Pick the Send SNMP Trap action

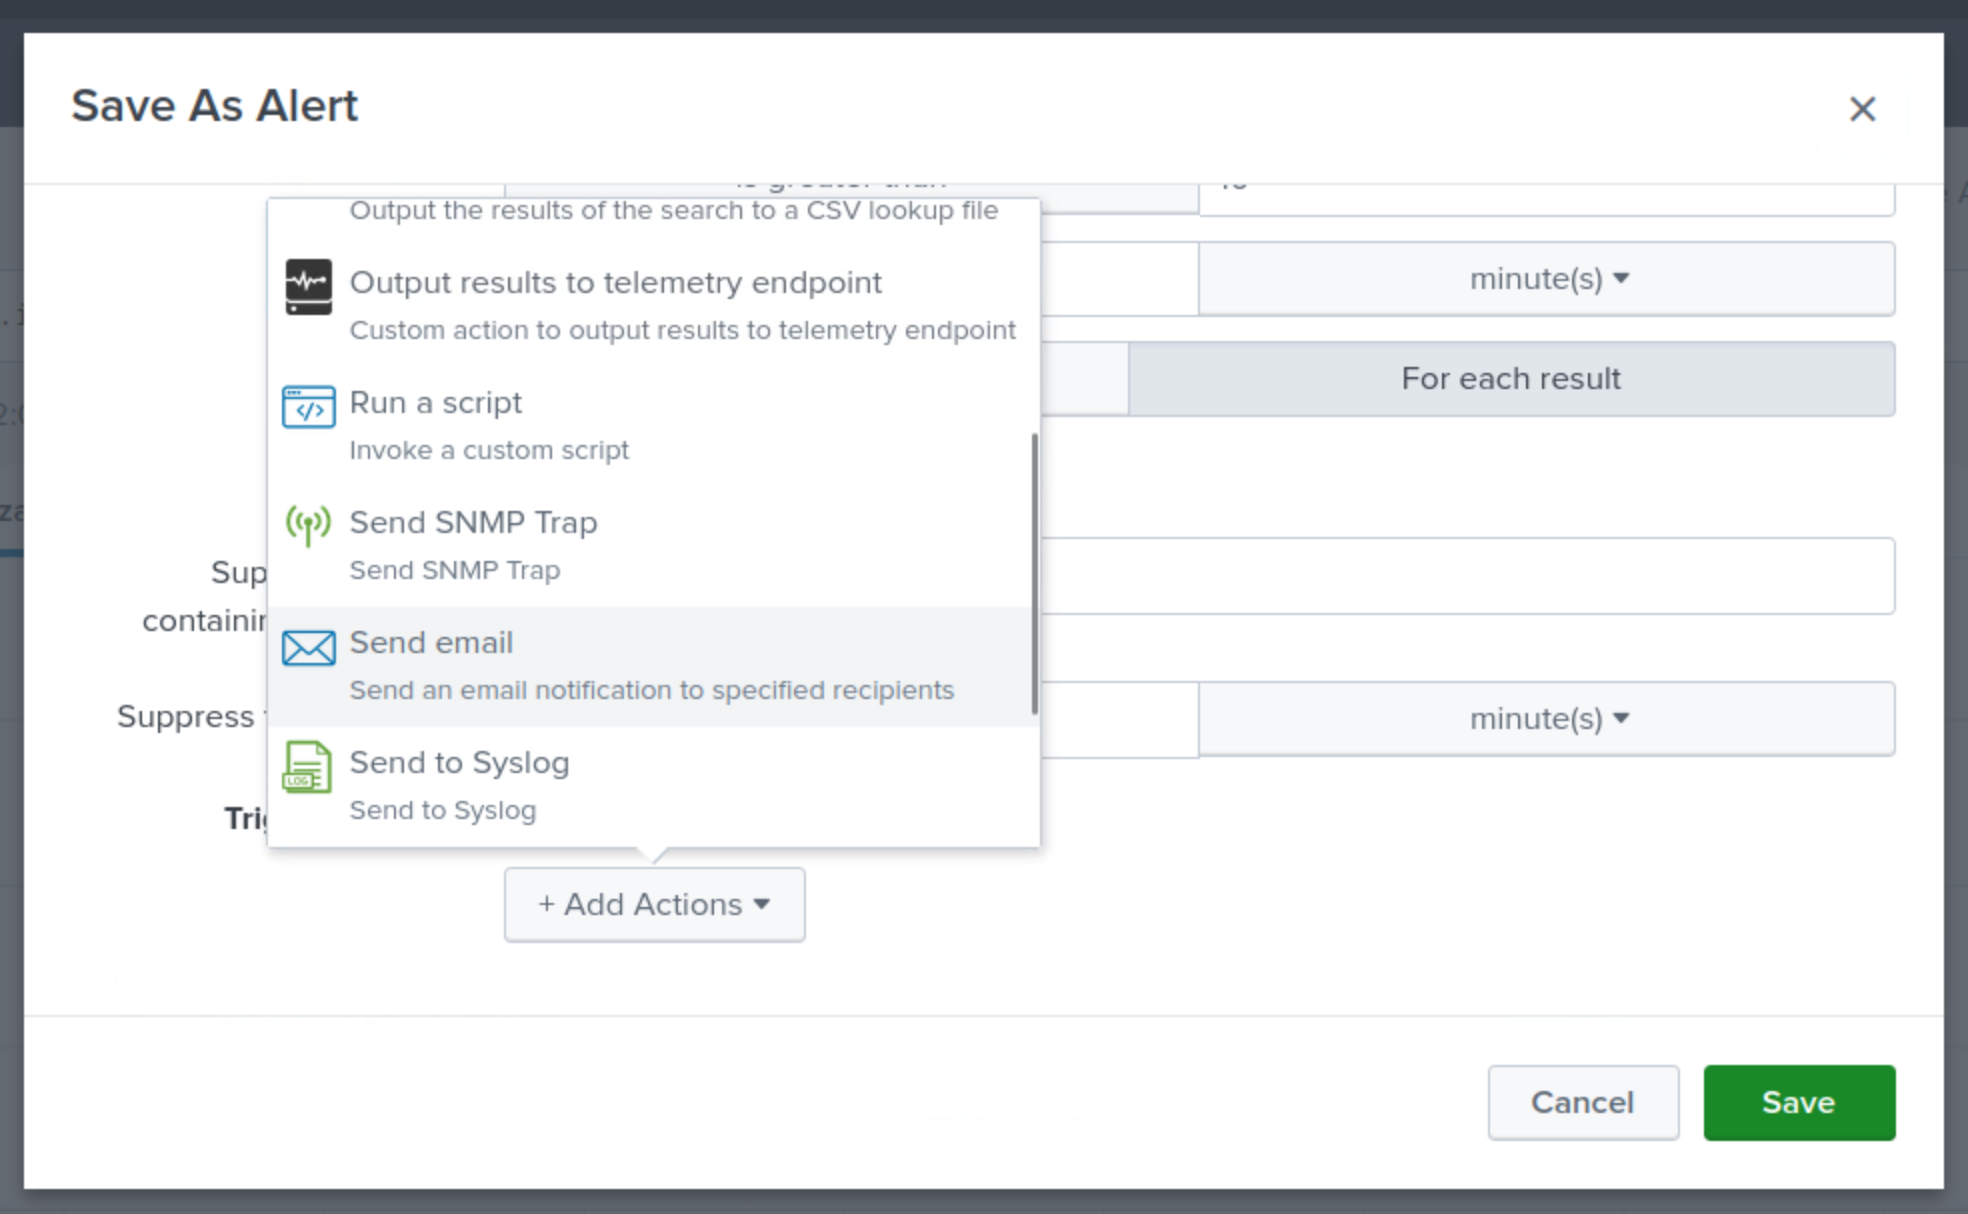(473, 523)
